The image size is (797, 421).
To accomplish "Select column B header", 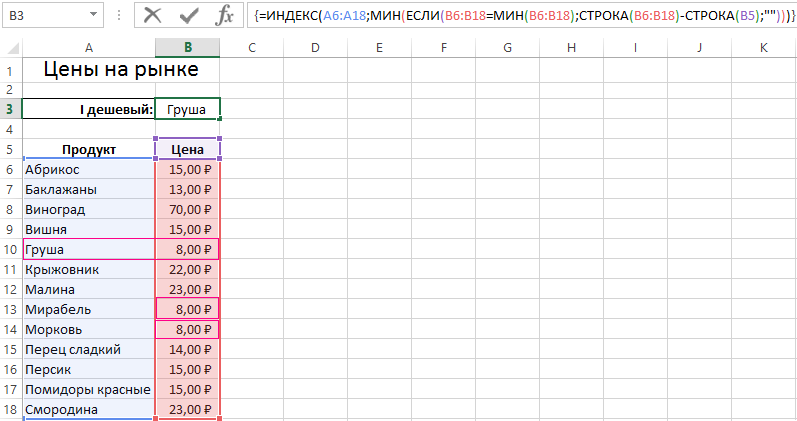I will (188, 47).
